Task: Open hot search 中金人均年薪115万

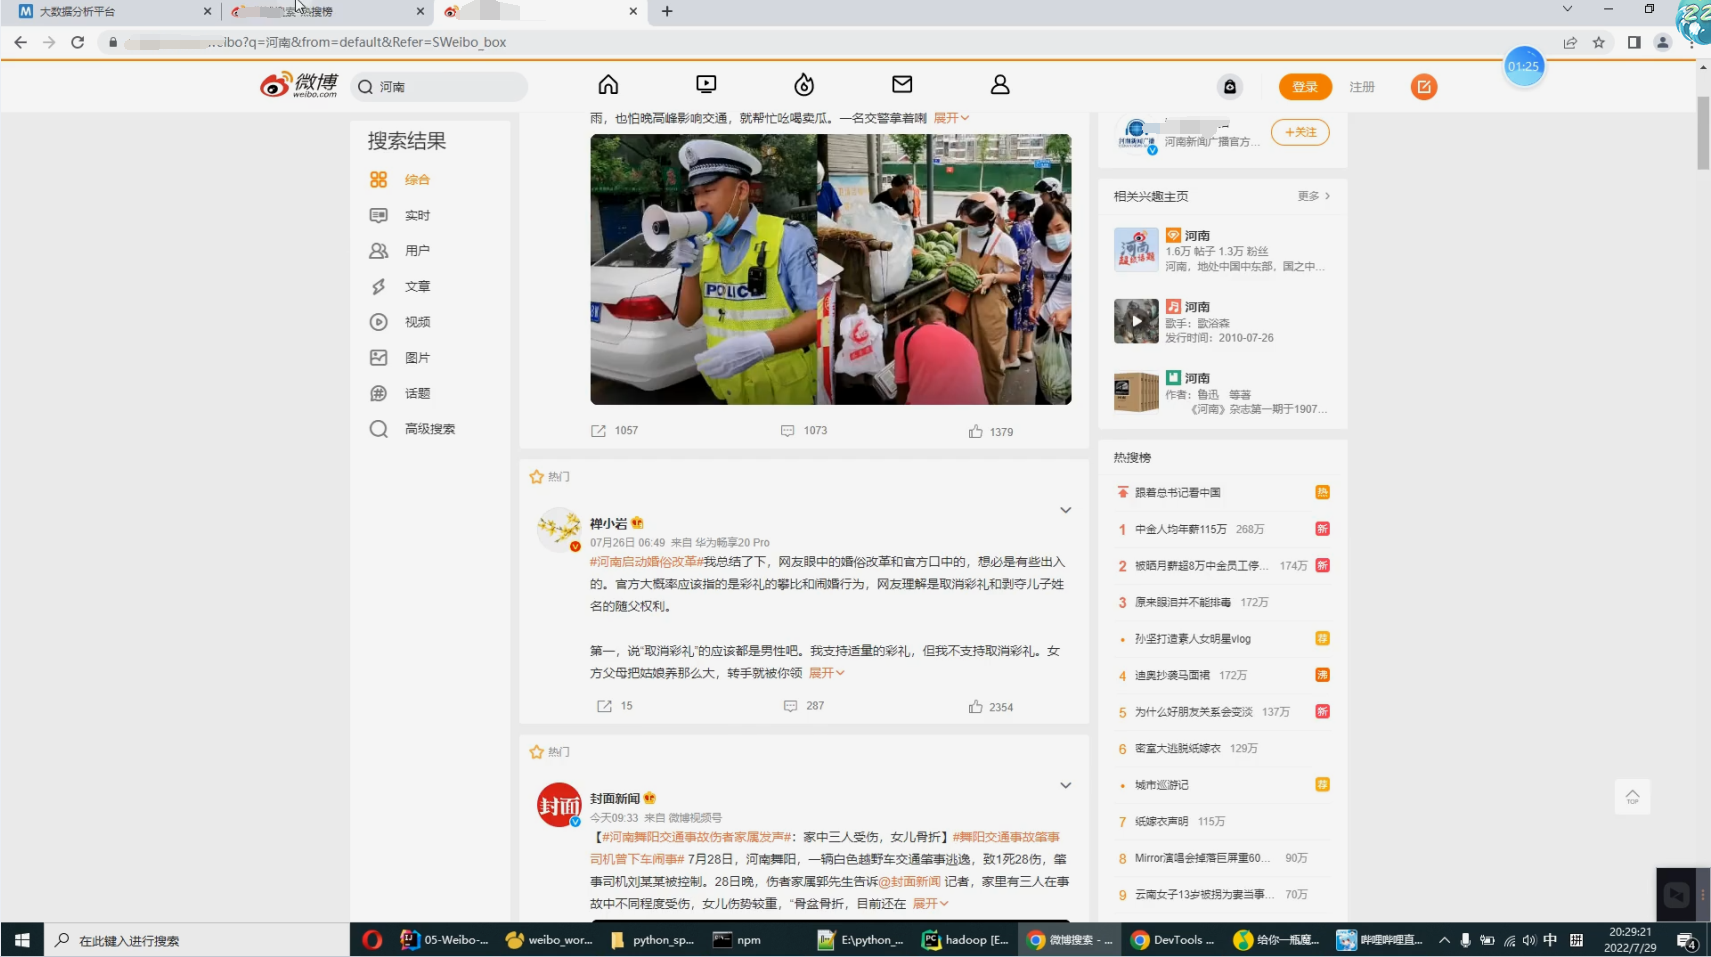Action: tap(1180, 529)
